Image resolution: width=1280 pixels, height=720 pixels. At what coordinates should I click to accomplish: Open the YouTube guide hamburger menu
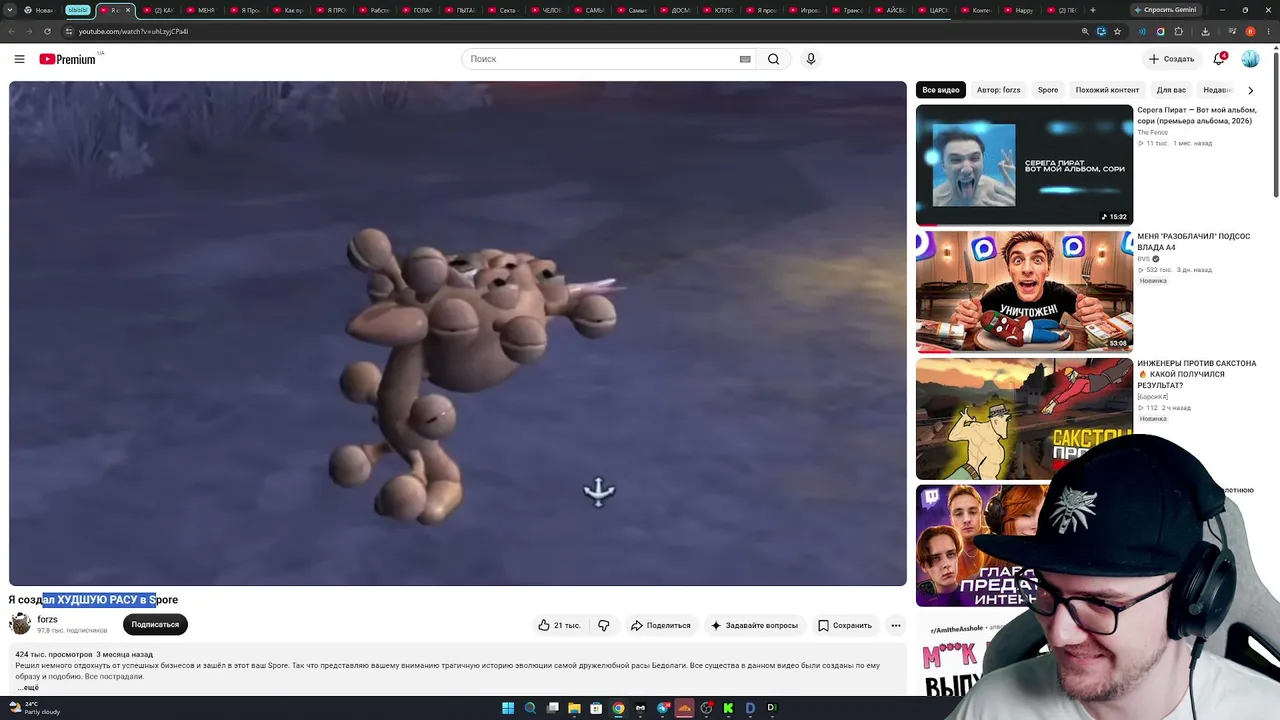tap(19, 59)
